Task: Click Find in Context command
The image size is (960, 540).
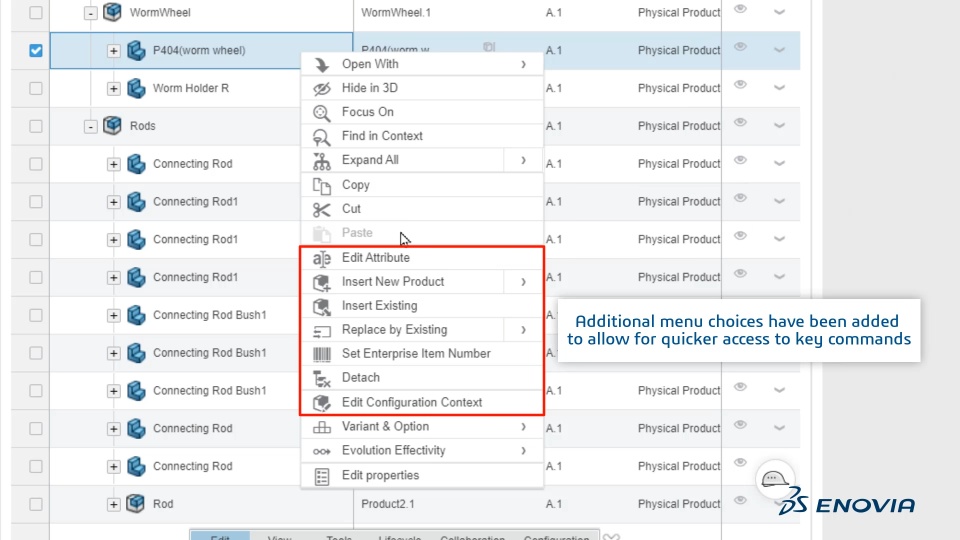Action: (382, 136)
